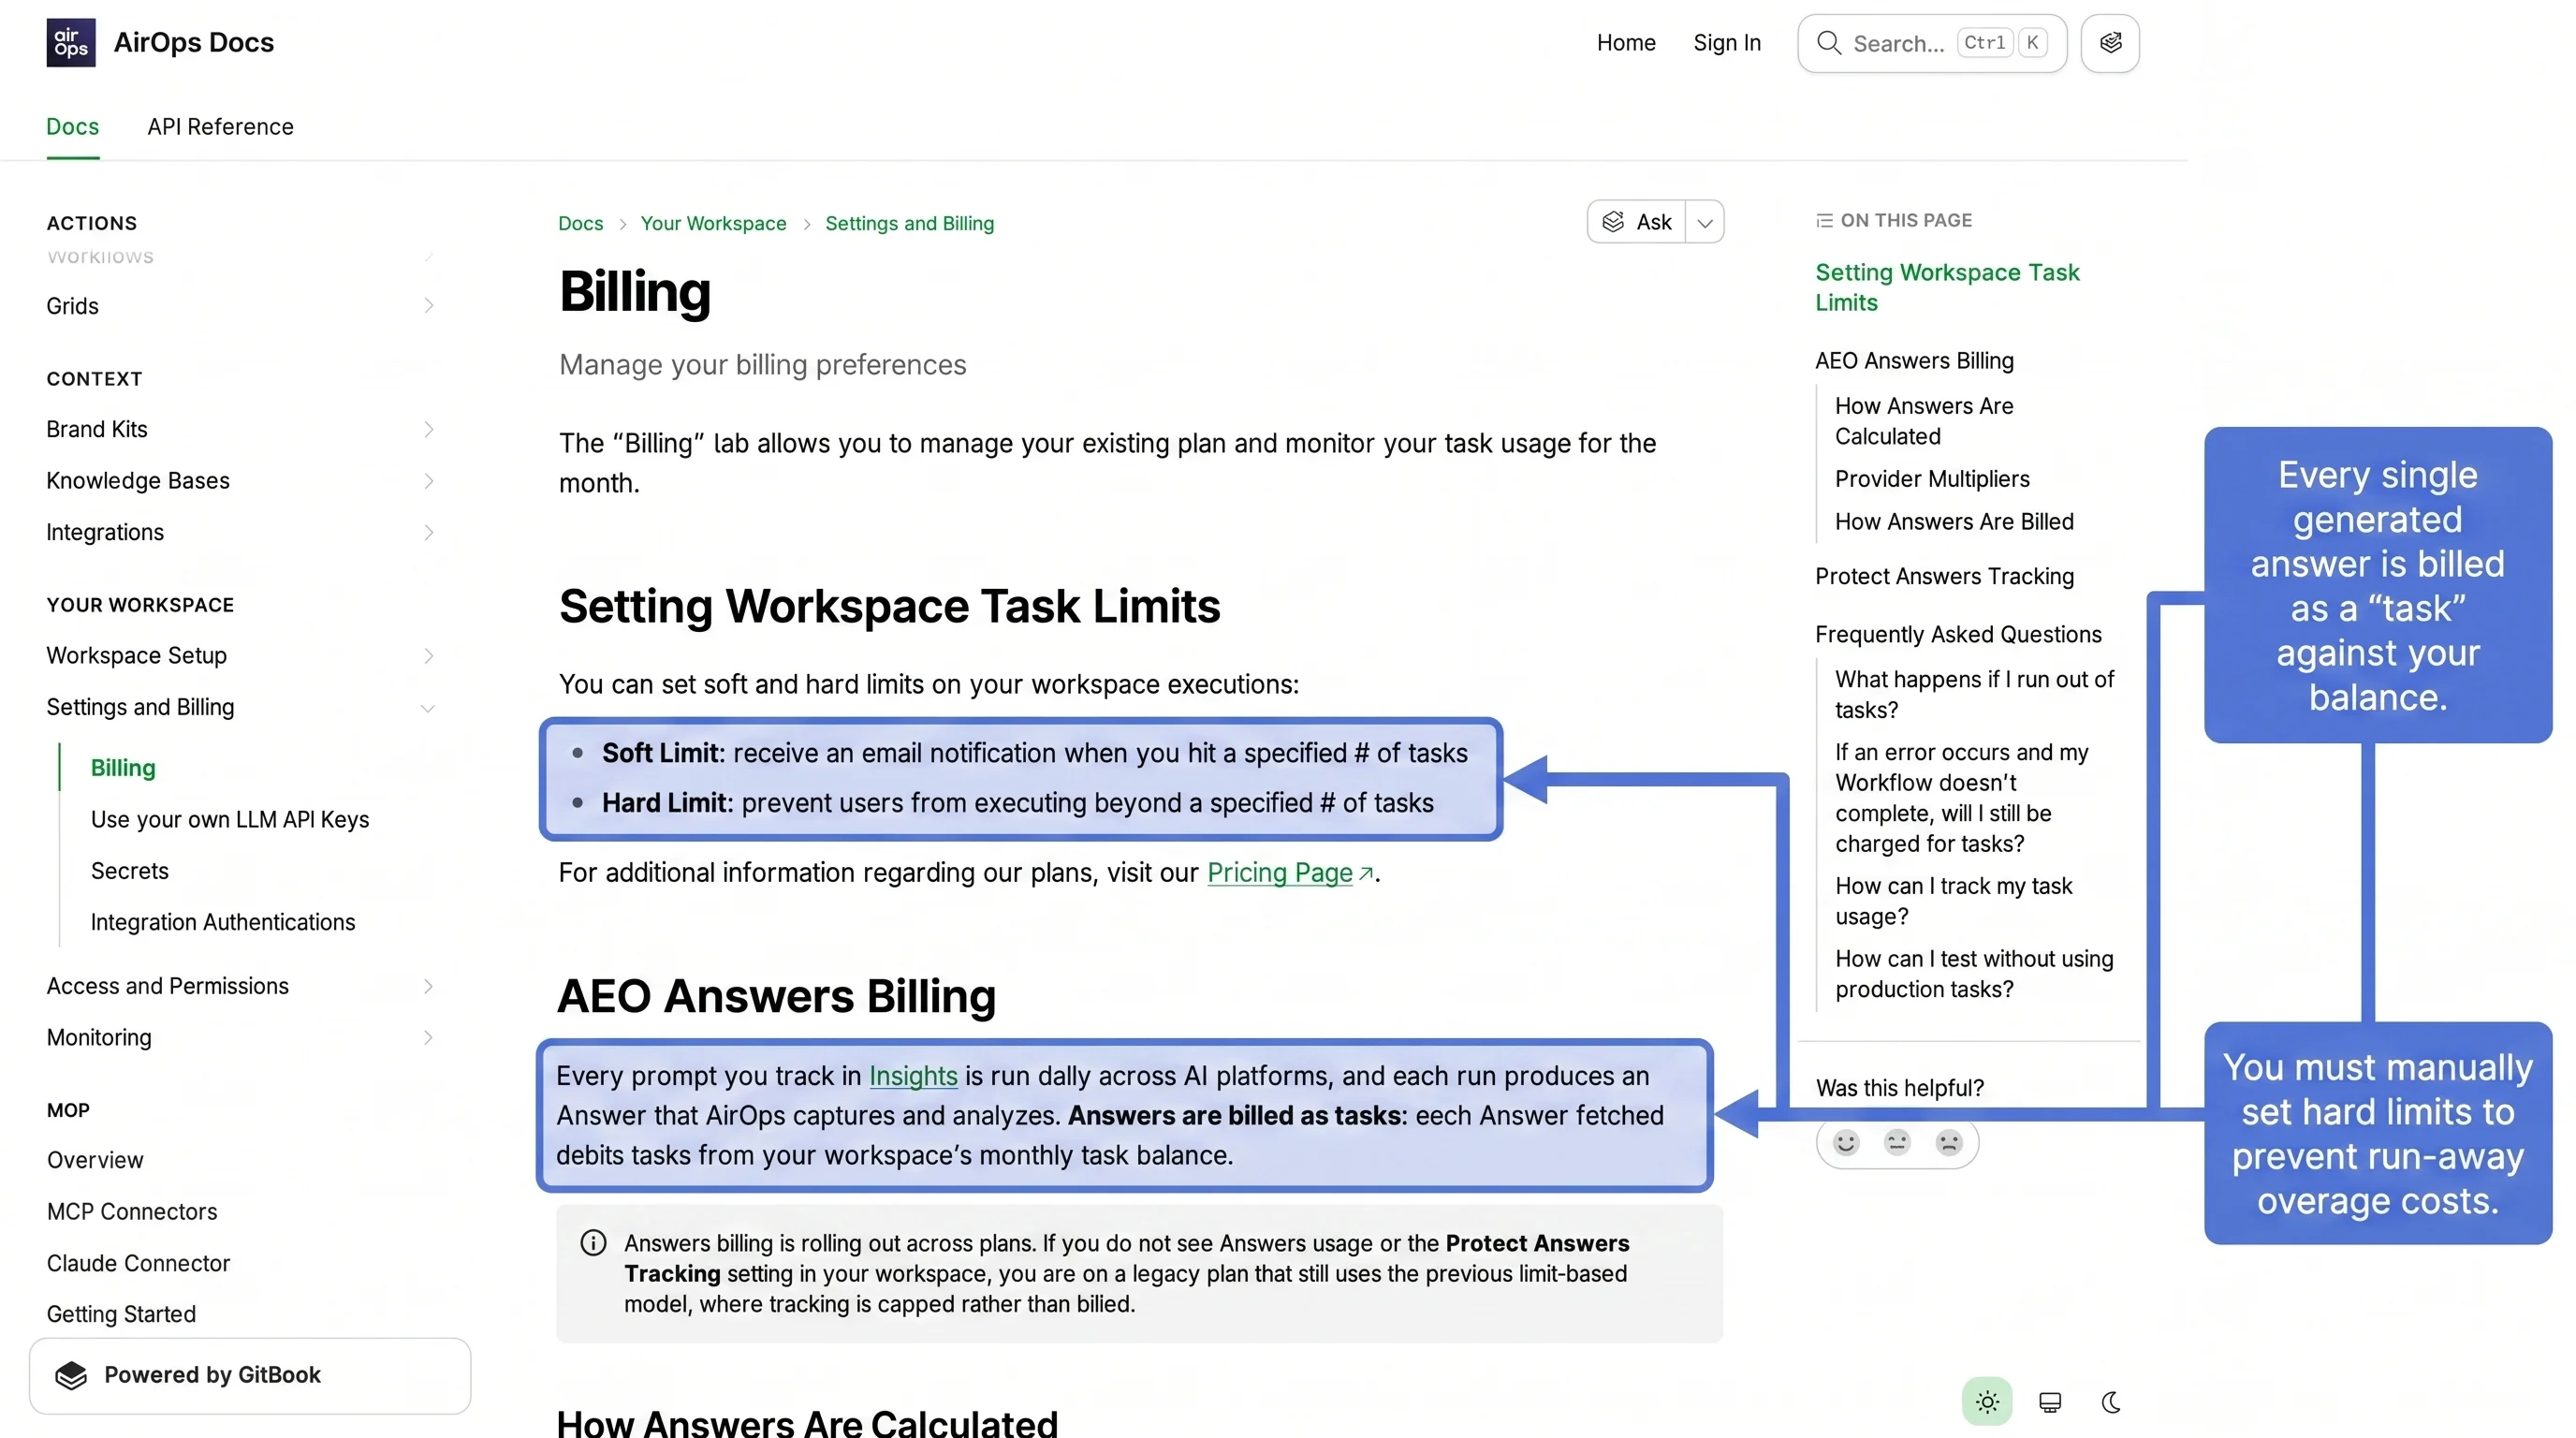Image resolution: width=2576 pixels, height=1438 pixels.
Task: Open MCP Connectors in sidebar
Action: click(x=132, y=1212)
